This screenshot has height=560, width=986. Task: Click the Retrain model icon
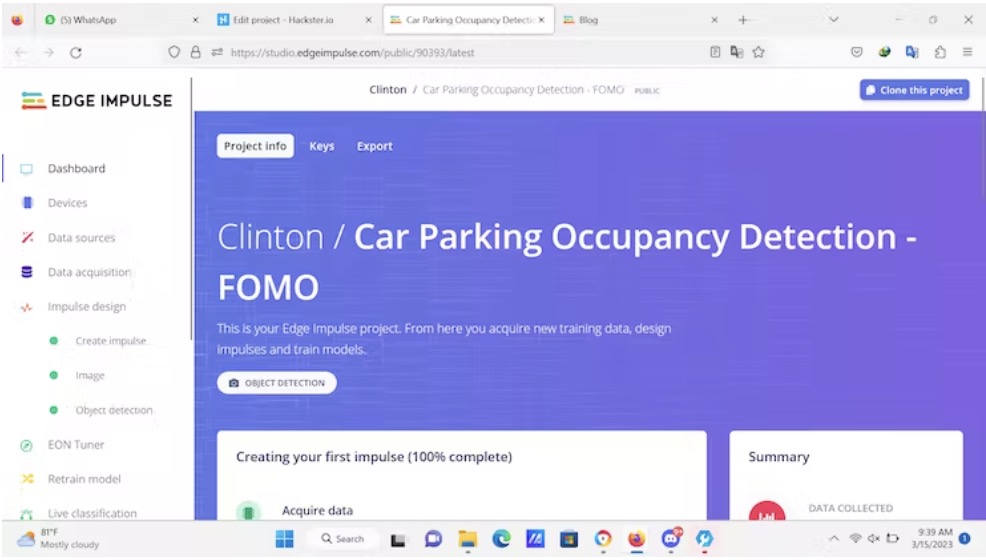coord(27,479)
